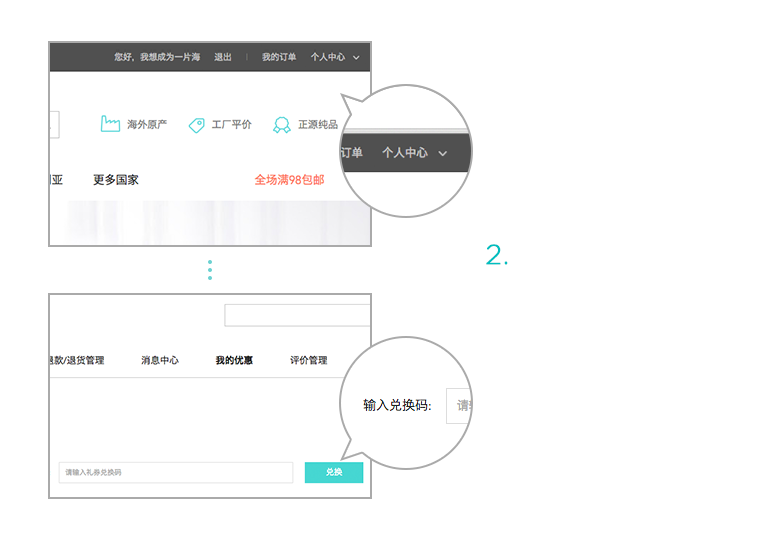Click the 退出 logout link
This screenshot has width=780, height=544.
(x=223, y=57)
